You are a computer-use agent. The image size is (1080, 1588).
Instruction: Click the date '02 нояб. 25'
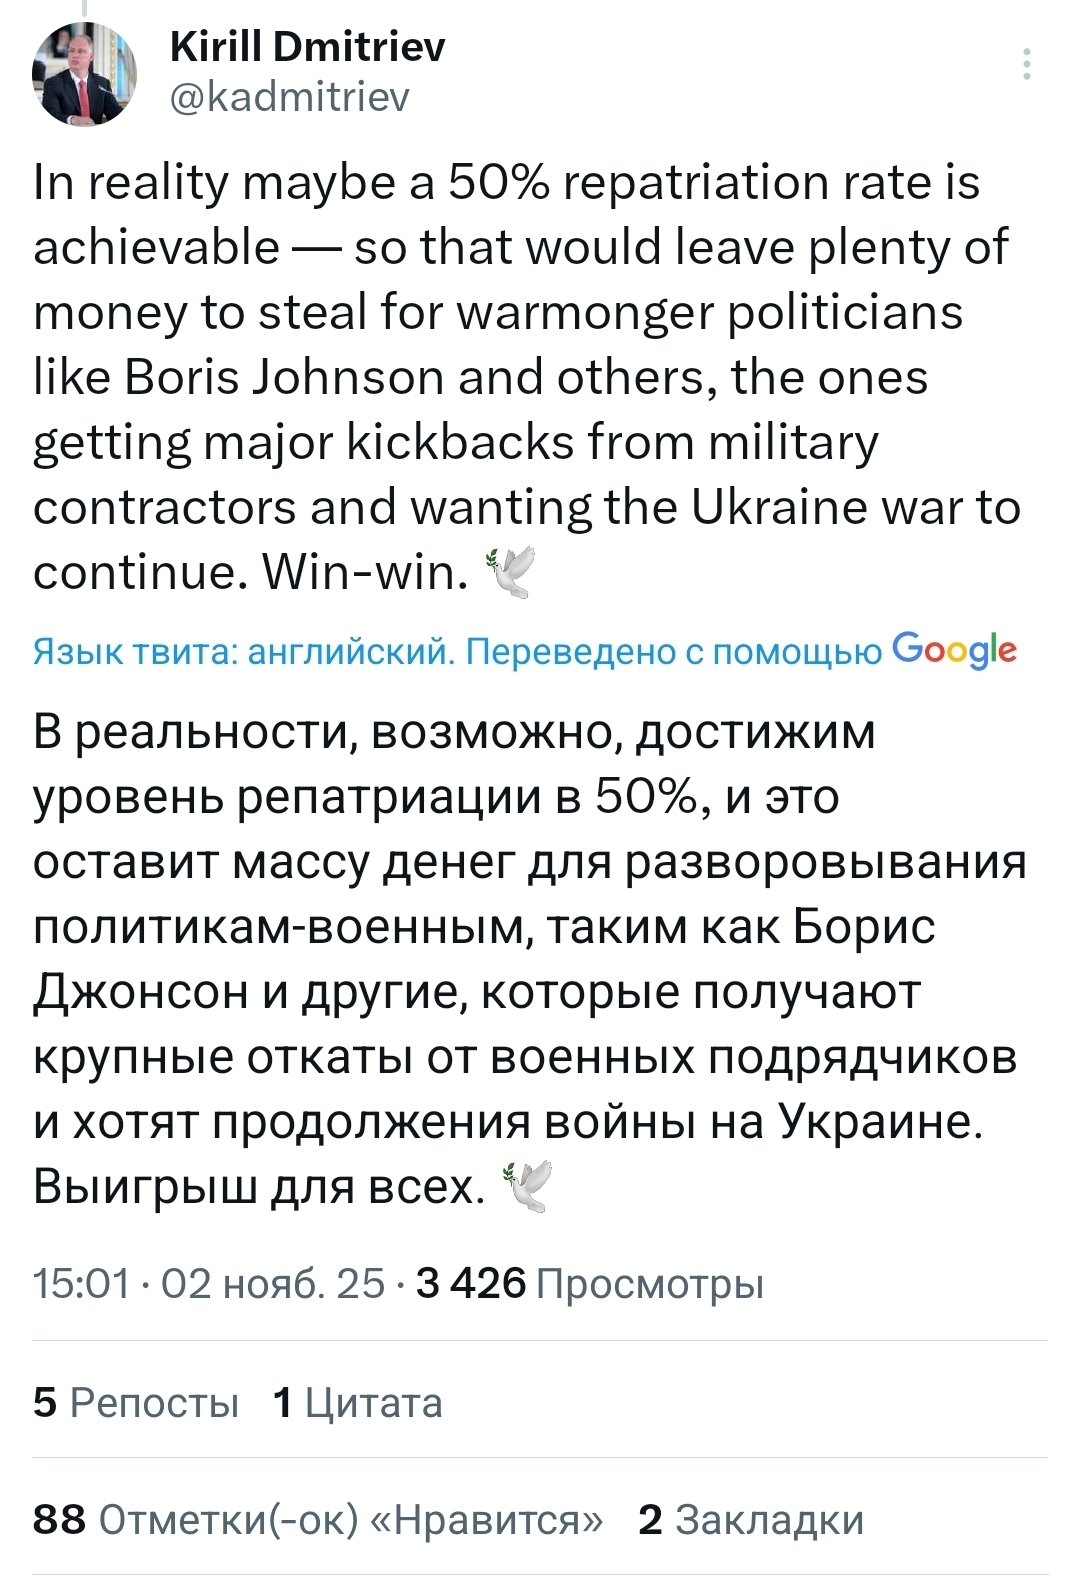tap(273, 1283)
